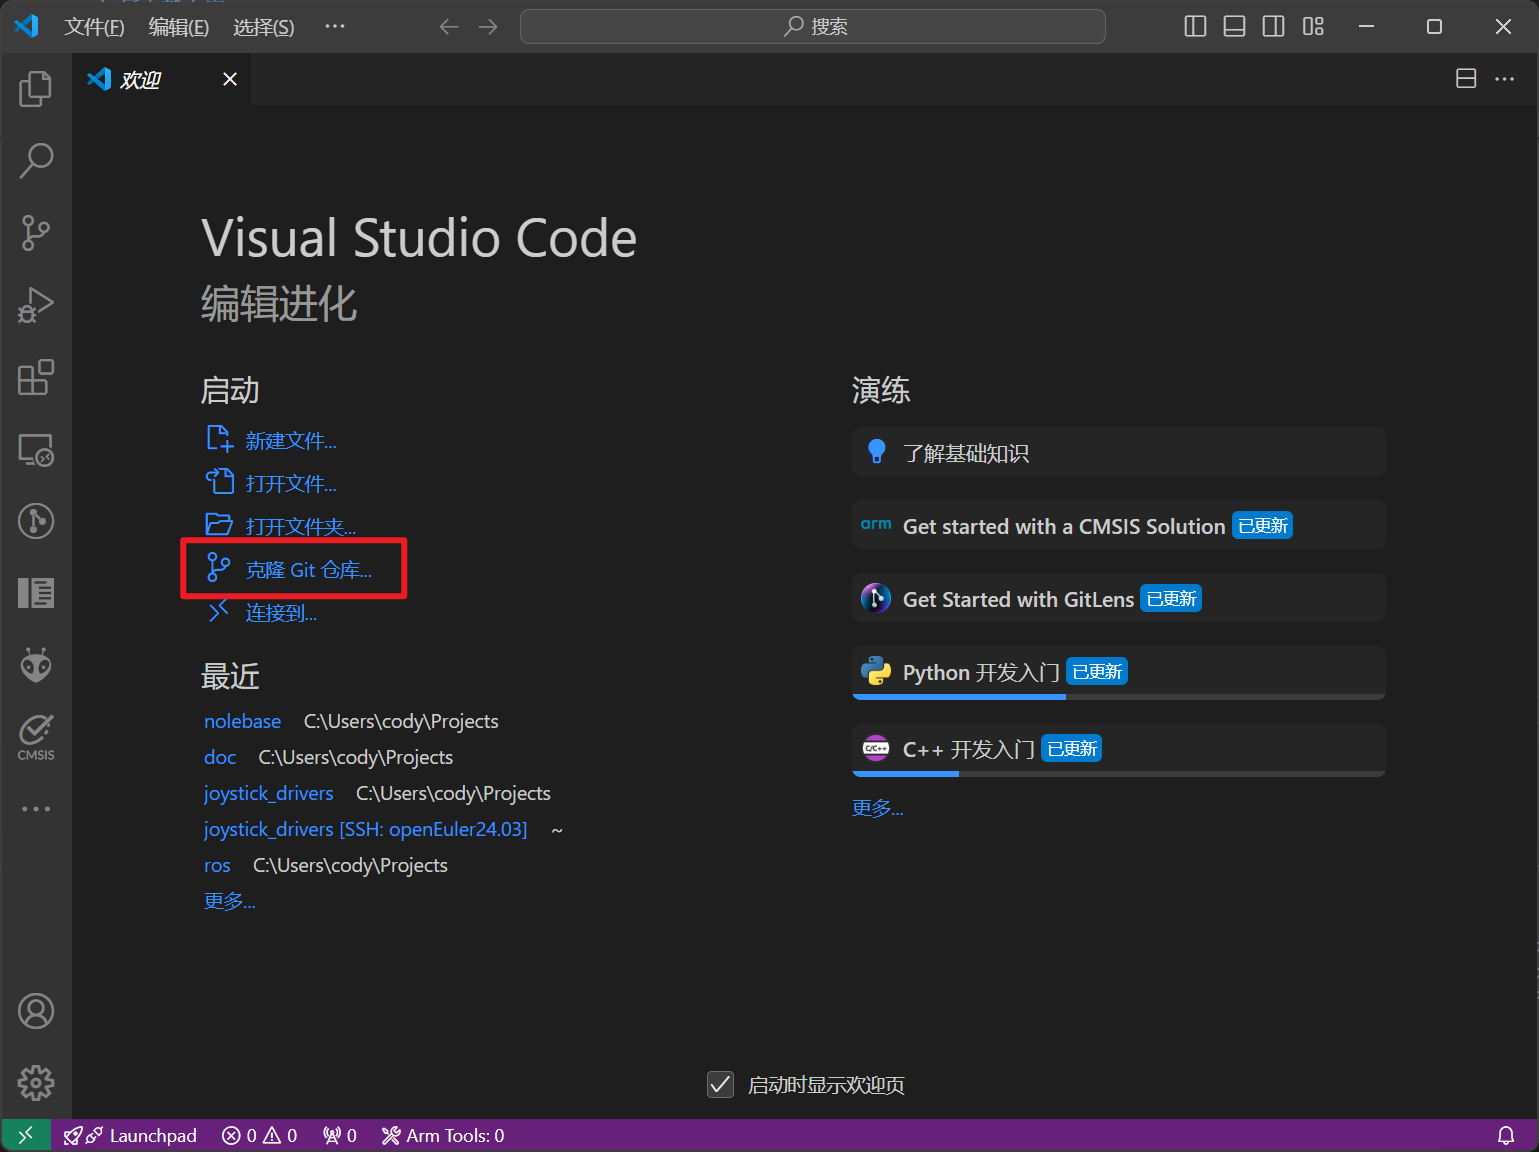
Task: Expand additional views with sidebar ellipsis
Action: coord(36,809)
